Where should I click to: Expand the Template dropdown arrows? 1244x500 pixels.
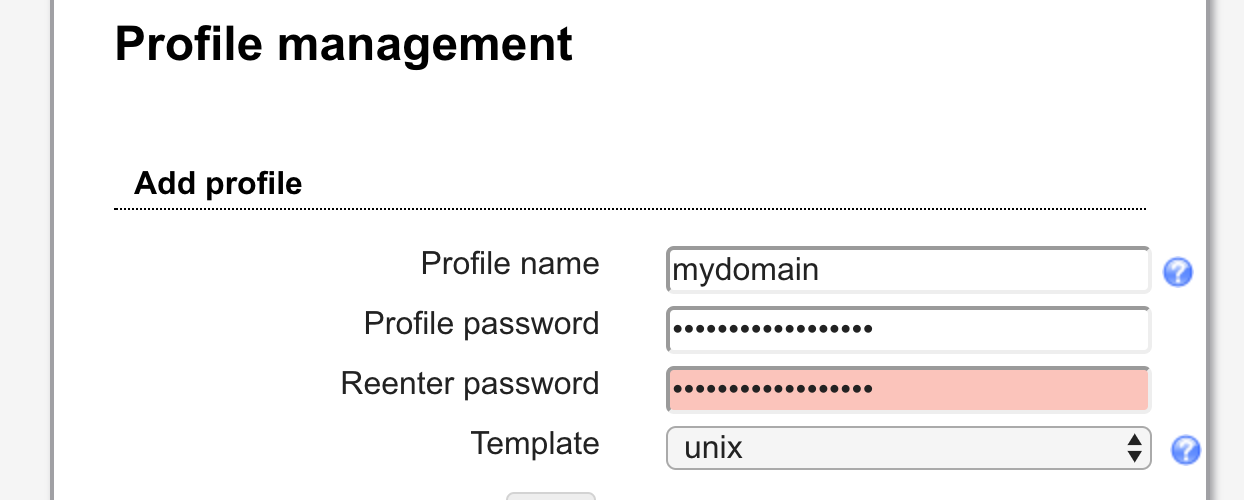(1134, 448)
